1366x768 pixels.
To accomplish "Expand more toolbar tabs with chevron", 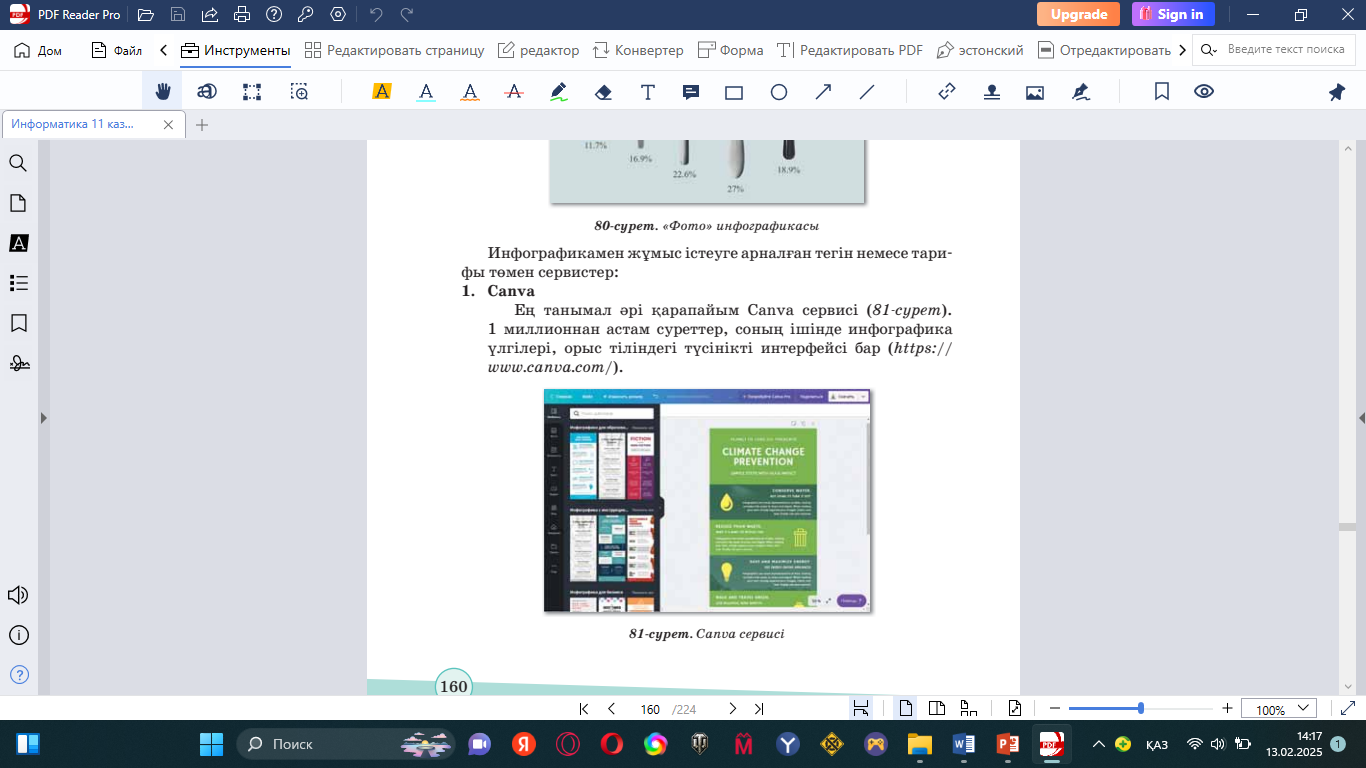I will point(1183,50).
